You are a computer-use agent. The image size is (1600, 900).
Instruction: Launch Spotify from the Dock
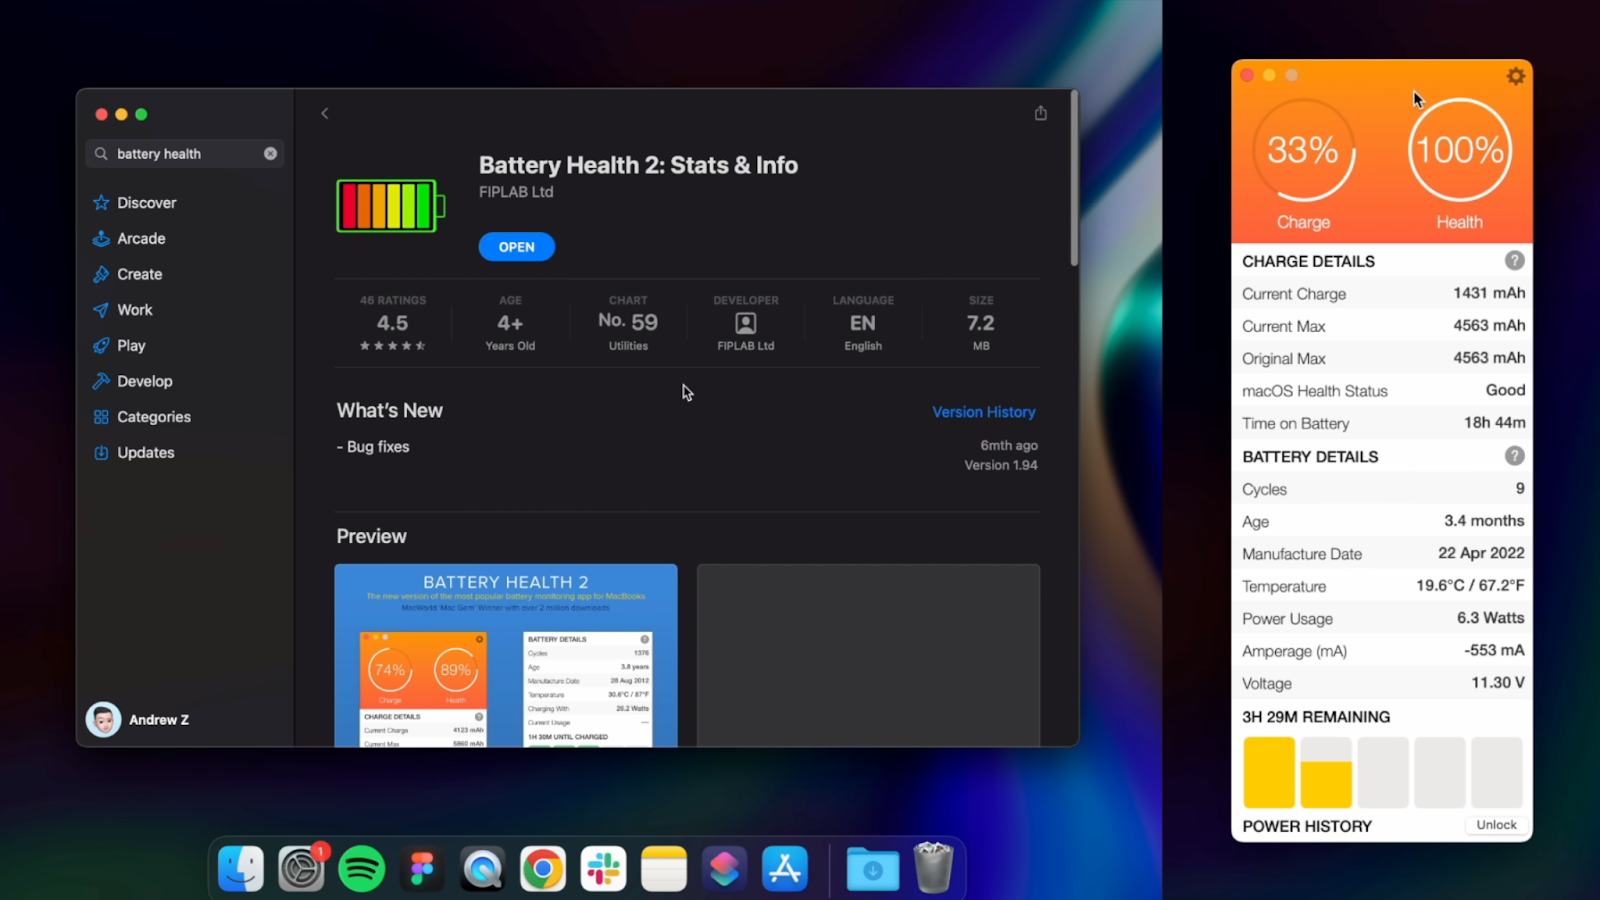(x=362, y=868)
